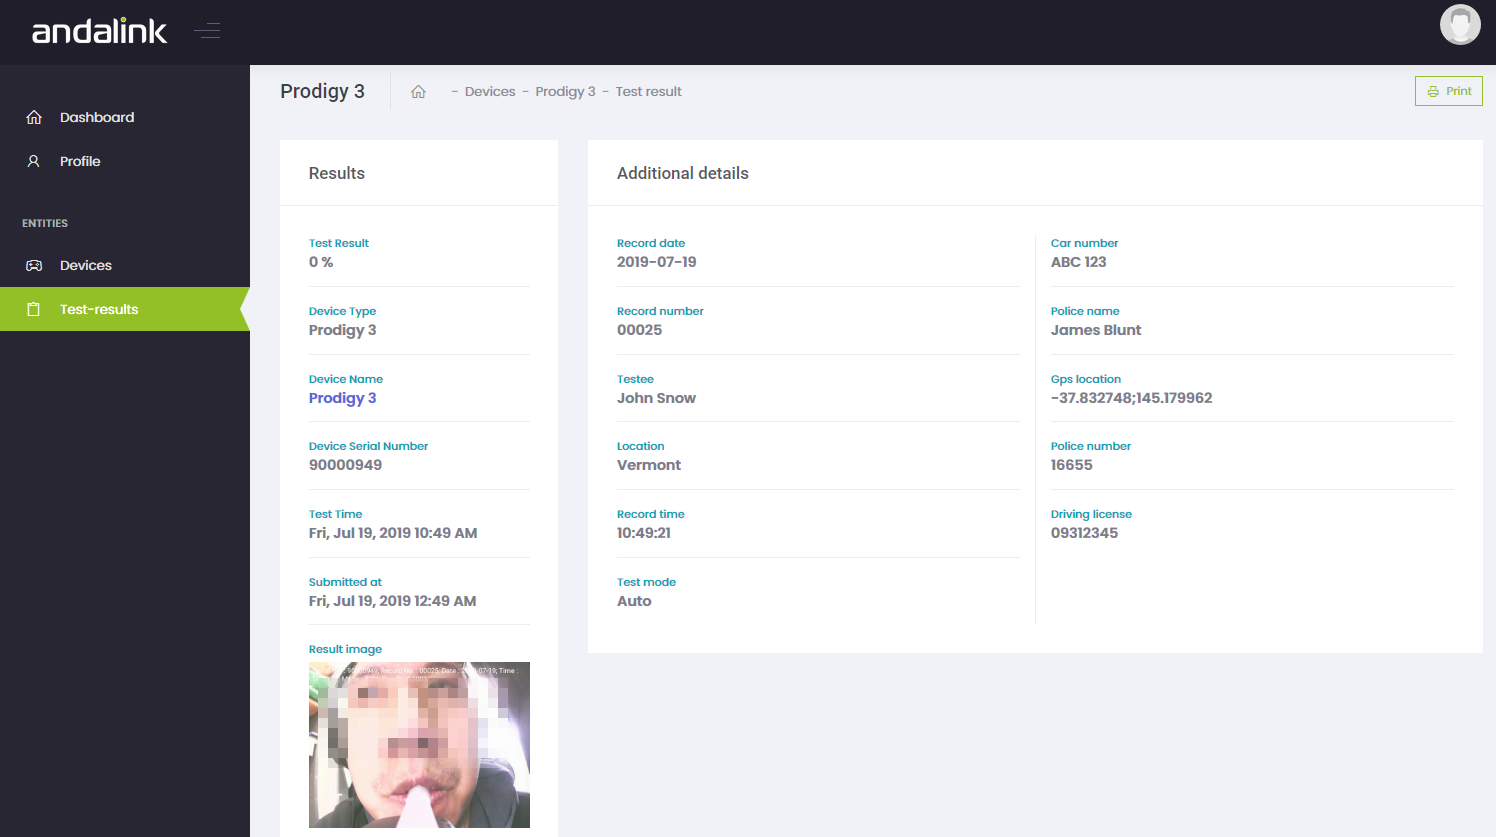Open Devices list from sidebar
The width and height of the screenshot is (1496, 837).
click(125, 265)
